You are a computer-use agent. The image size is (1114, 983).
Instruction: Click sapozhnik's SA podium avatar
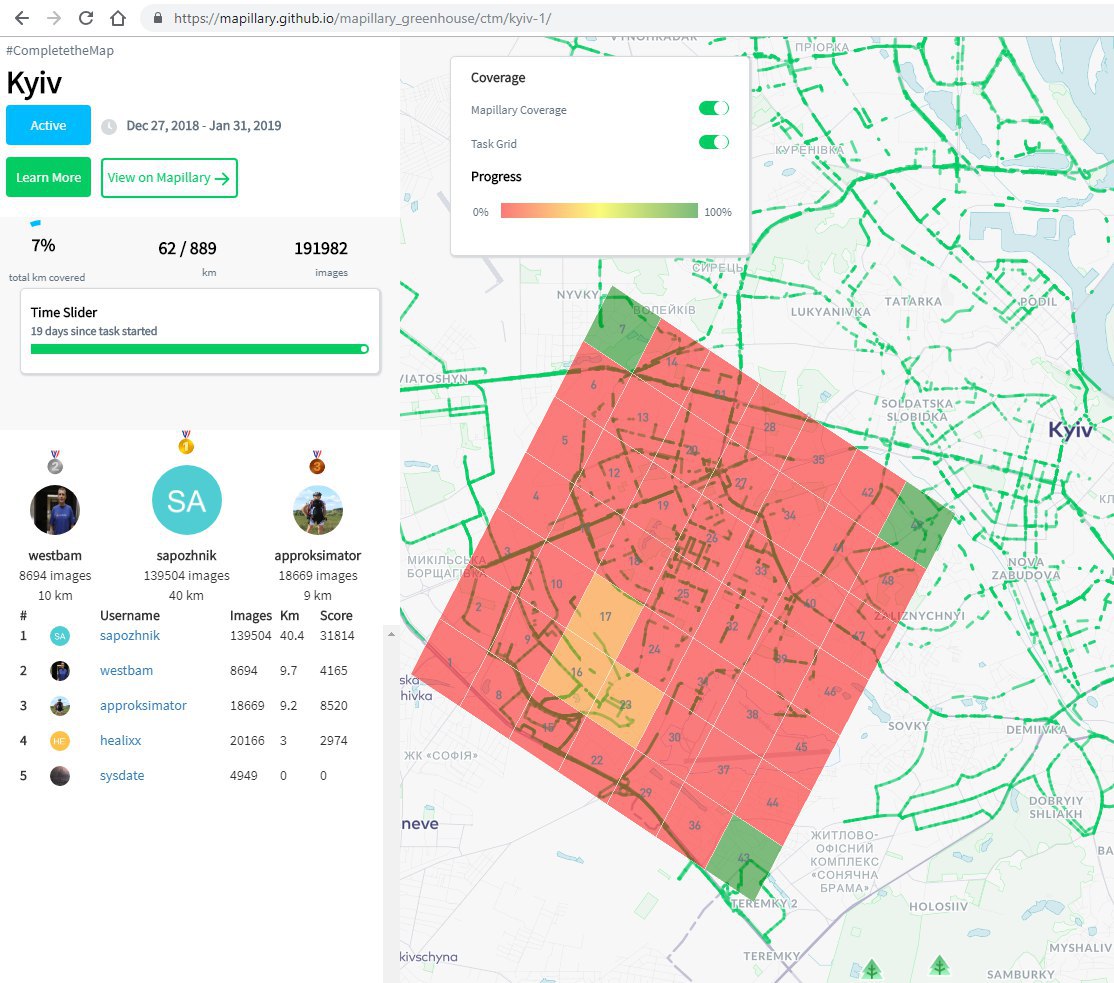187,500
